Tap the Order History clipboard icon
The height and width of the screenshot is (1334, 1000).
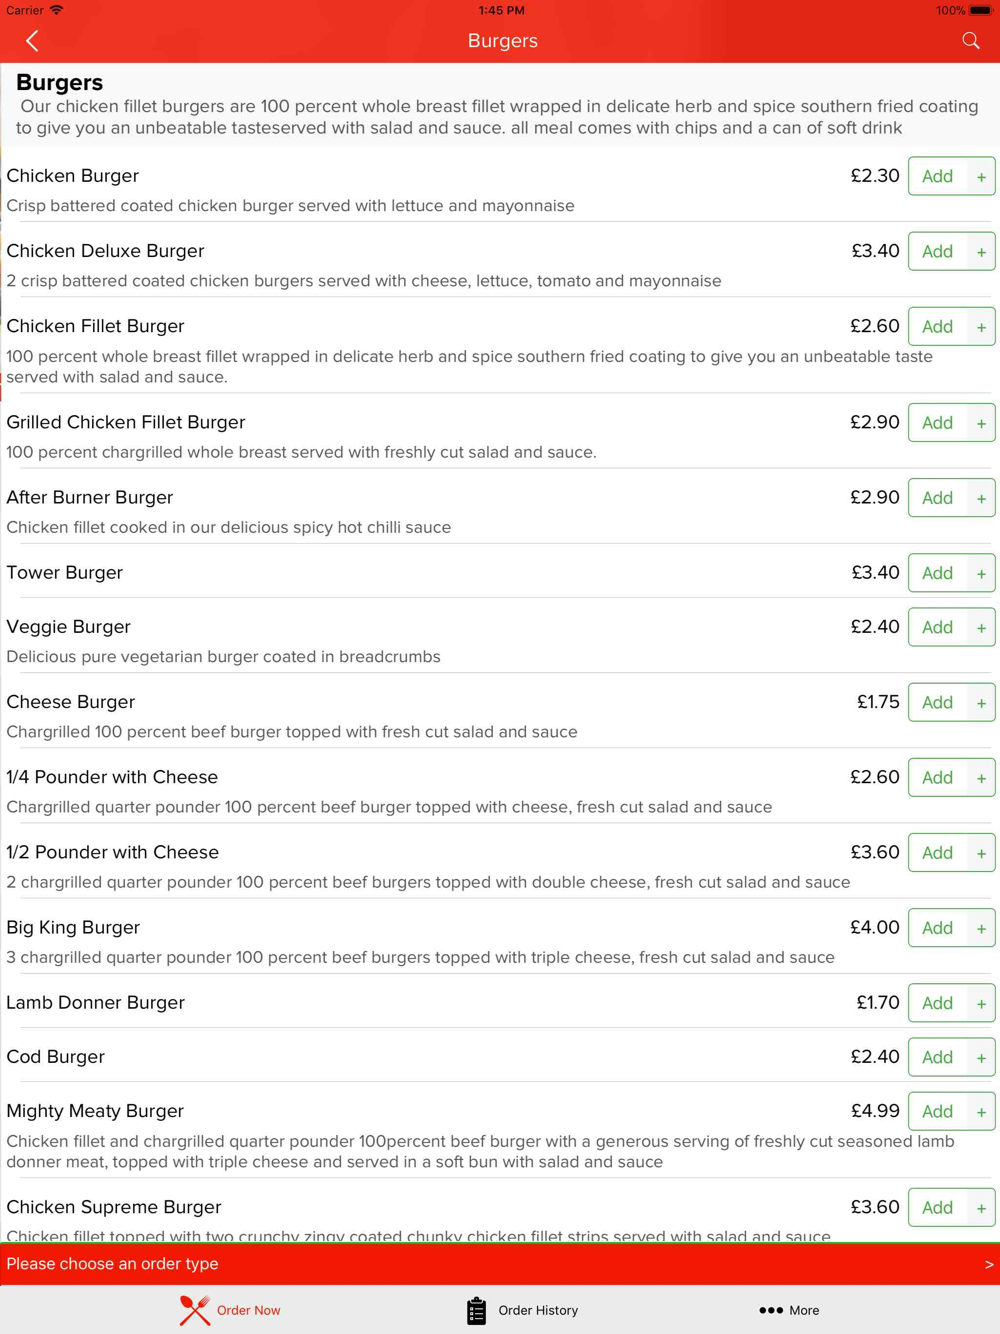[x=476, y=1310]
